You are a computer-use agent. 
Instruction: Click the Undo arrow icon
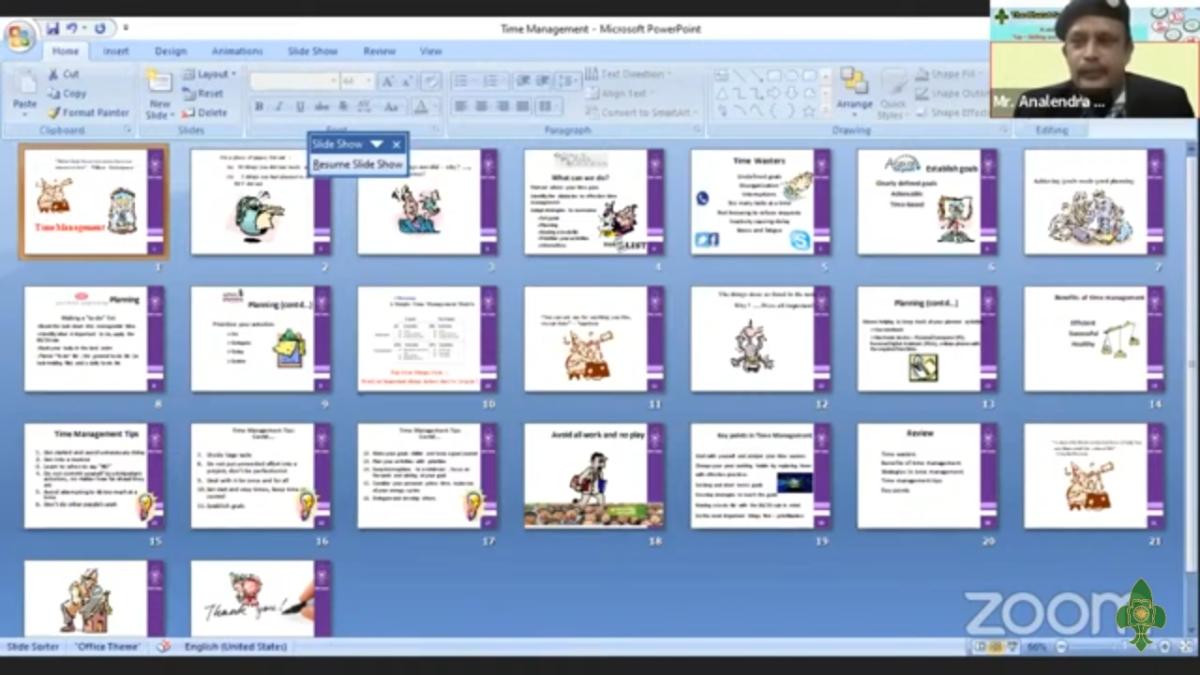pyautogui.click(x=72, y=28)
